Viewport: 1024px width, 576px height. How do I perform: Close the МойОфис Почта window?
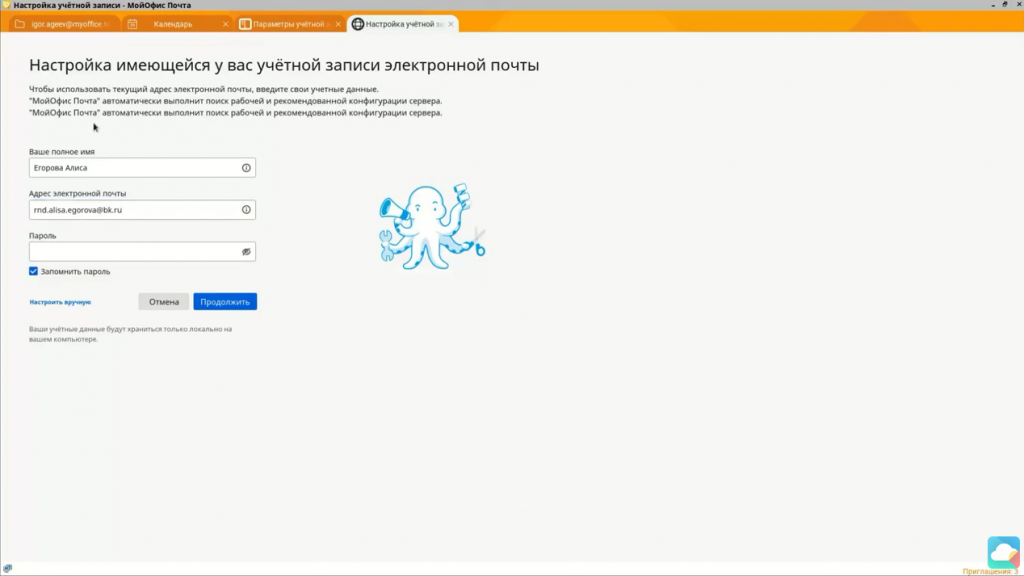1018,5
